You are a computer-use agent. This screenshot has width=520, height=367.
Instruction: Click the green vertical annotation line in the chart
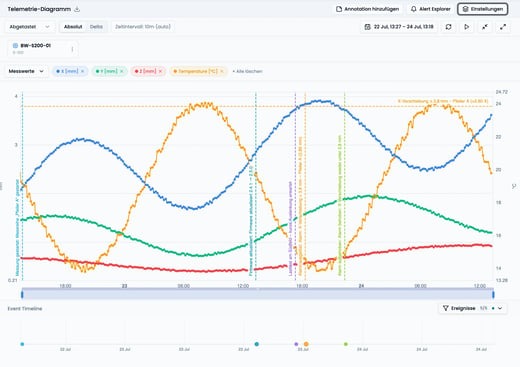coord(345,187)
